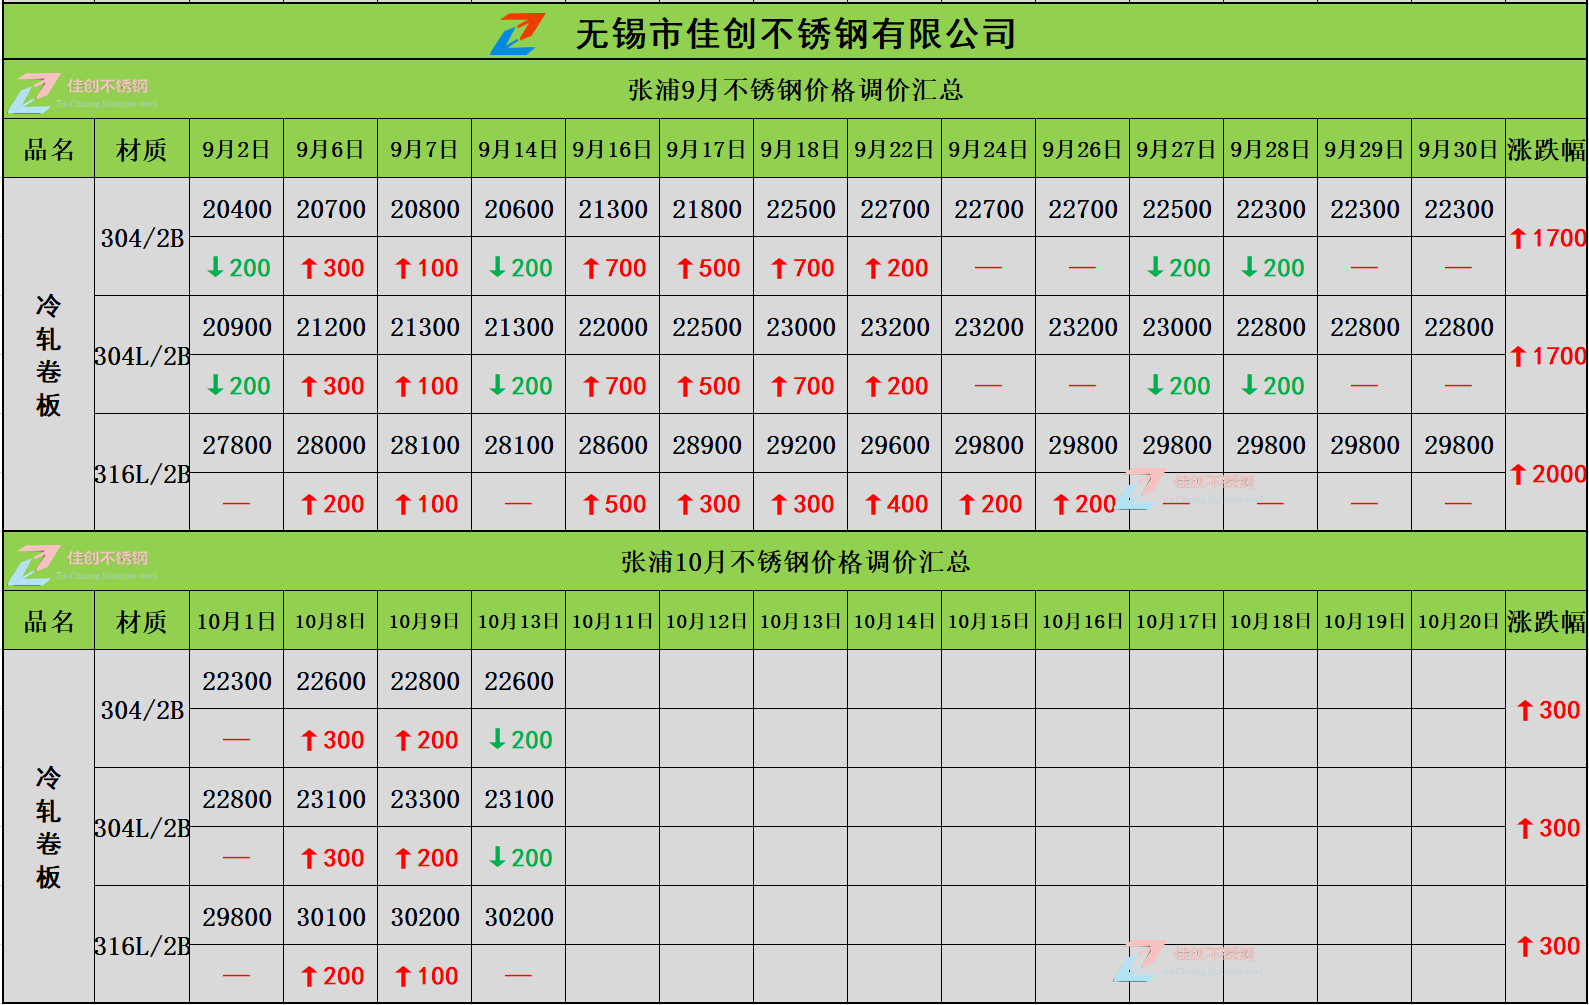Click the 9月29日 column header
Screen dimensions: 1589x1005
(x=1365, y=149)
